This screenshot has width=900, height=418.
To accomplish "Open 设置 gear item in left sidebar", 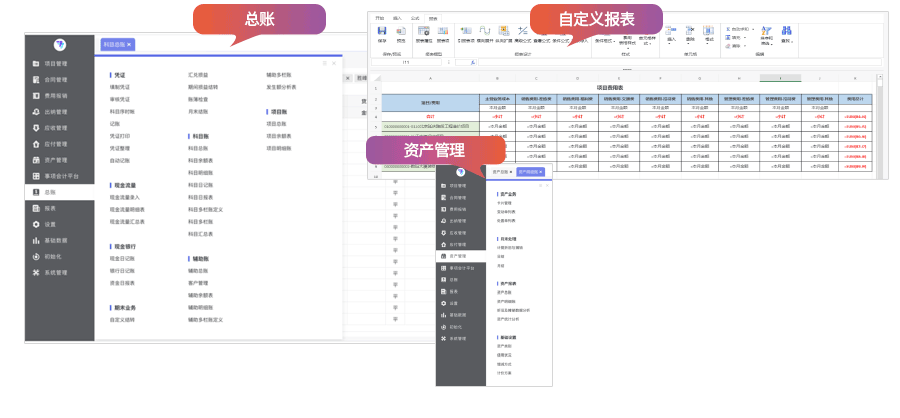I will pos(36,224).
